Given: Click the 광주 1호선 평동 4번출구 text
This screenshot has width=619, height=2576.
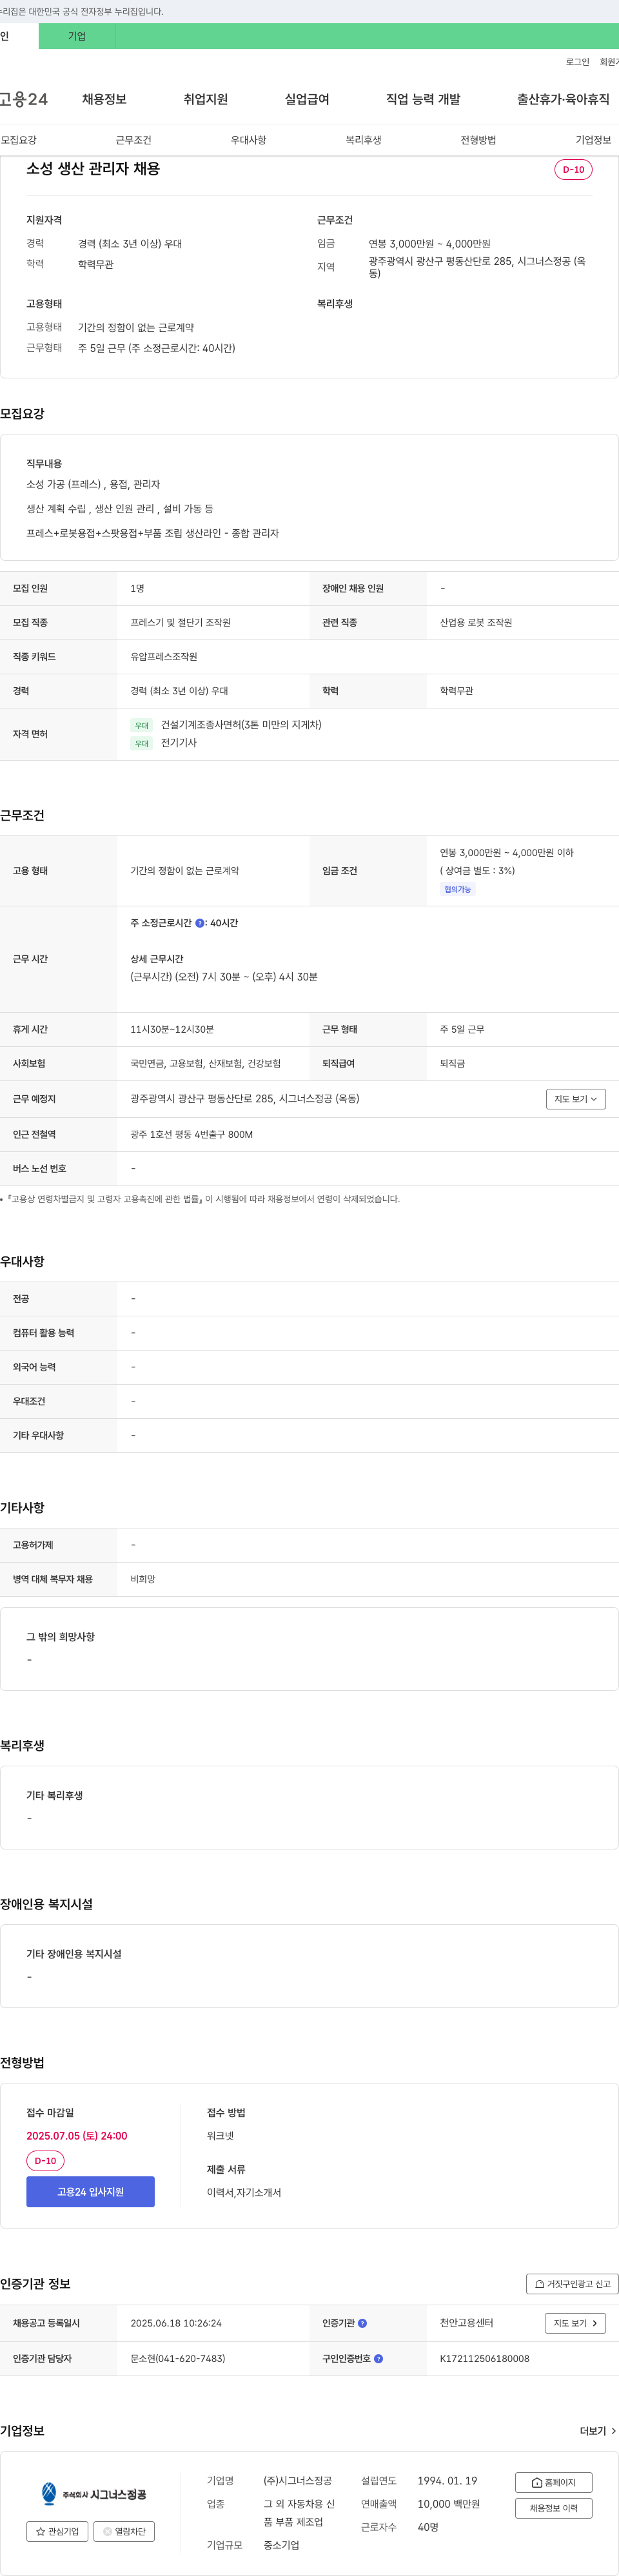Looking at the screenshot, I should [x=192, y=1134].
